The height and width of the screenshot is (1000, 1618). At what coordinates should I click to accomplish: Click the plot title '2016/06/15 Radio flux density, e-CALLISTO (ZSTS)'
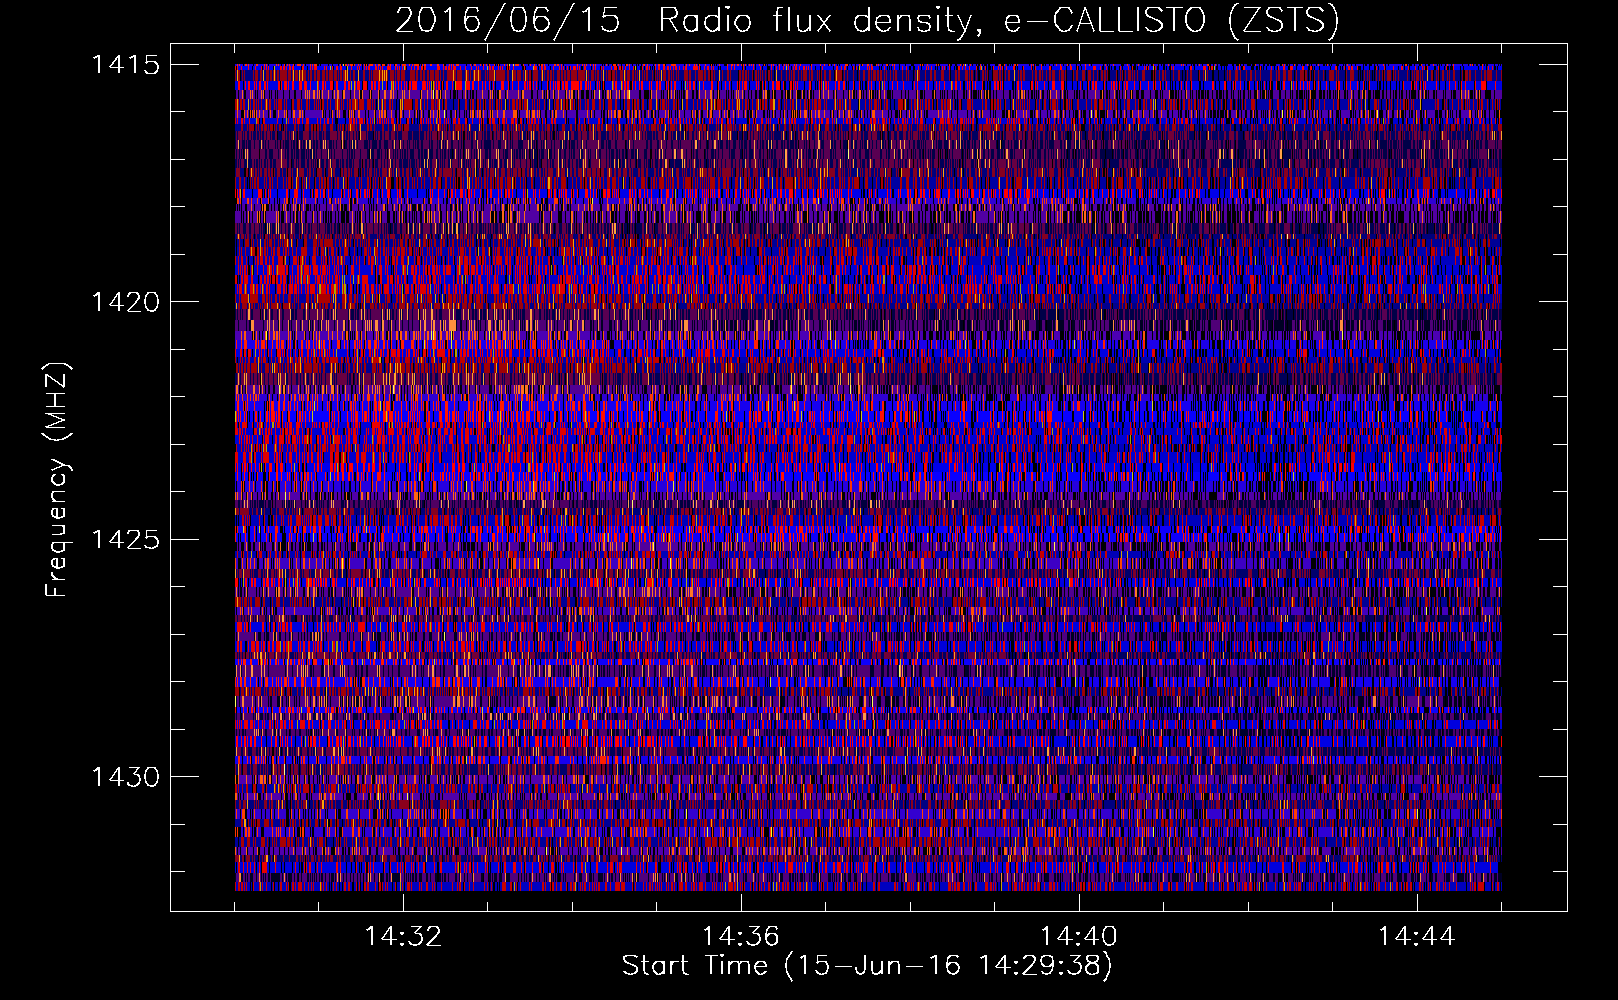click(x=867, y=21)
